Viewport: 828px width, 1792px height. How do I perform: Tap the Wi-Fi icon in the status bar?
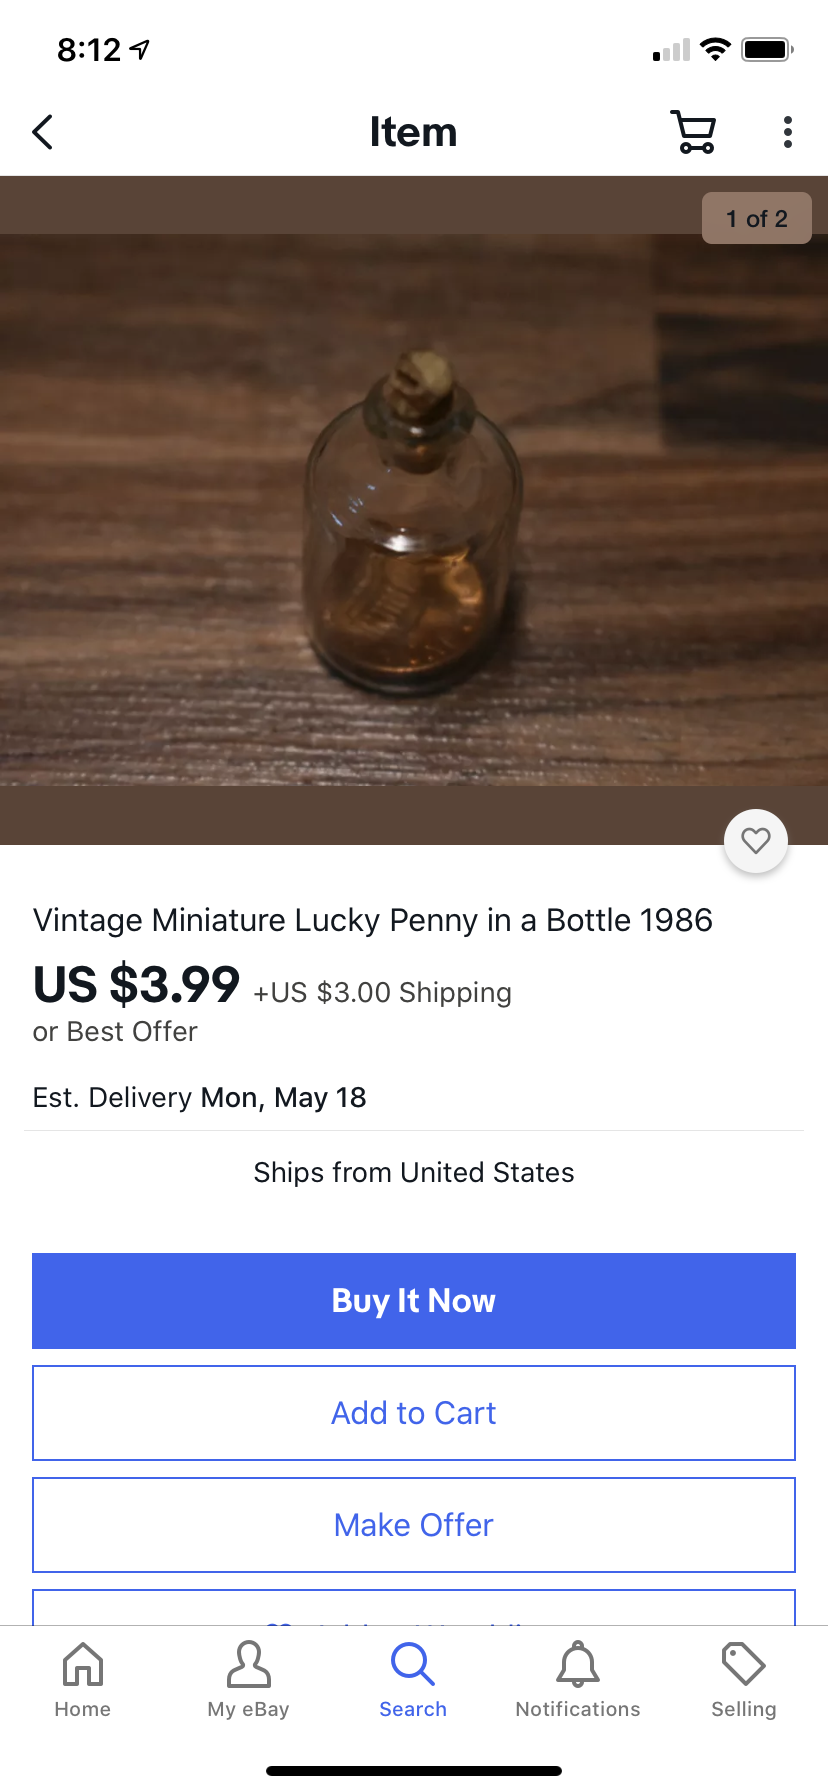(x=715, y=49)
